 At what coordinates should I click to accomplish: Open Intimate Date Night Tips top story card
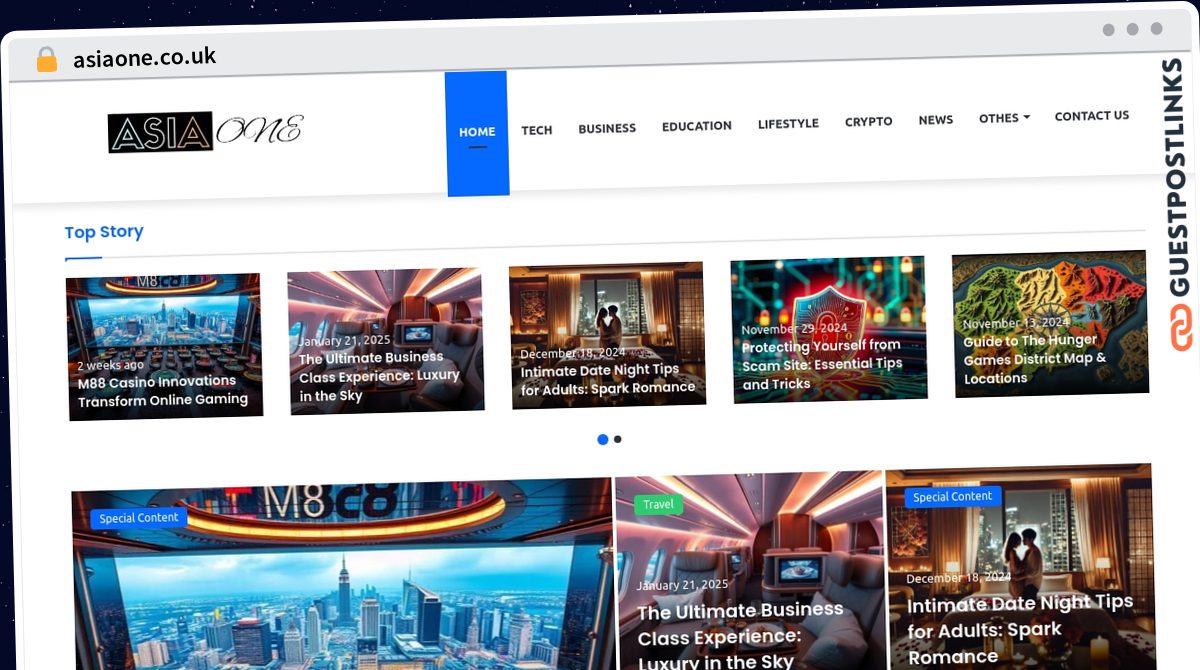(x=608, y=334)
